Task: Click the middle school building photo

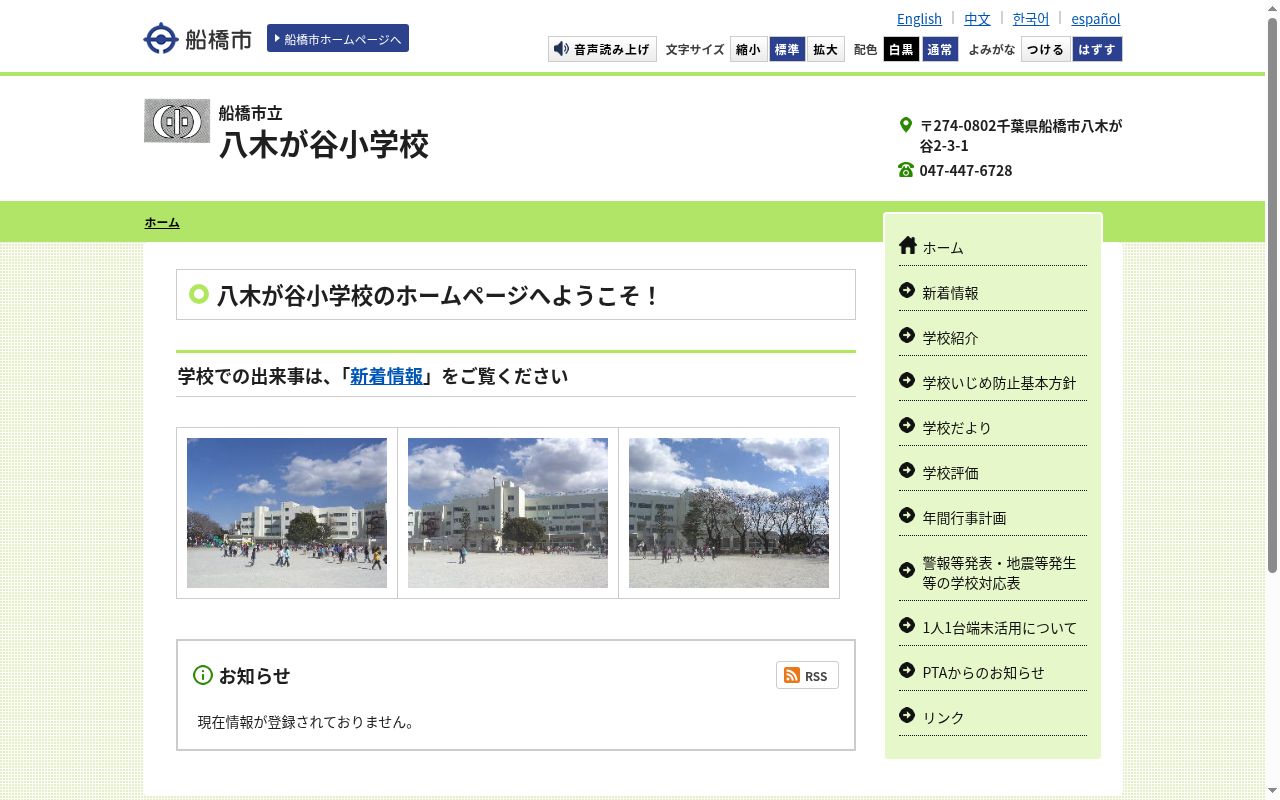Action: (x=508, y=513)
